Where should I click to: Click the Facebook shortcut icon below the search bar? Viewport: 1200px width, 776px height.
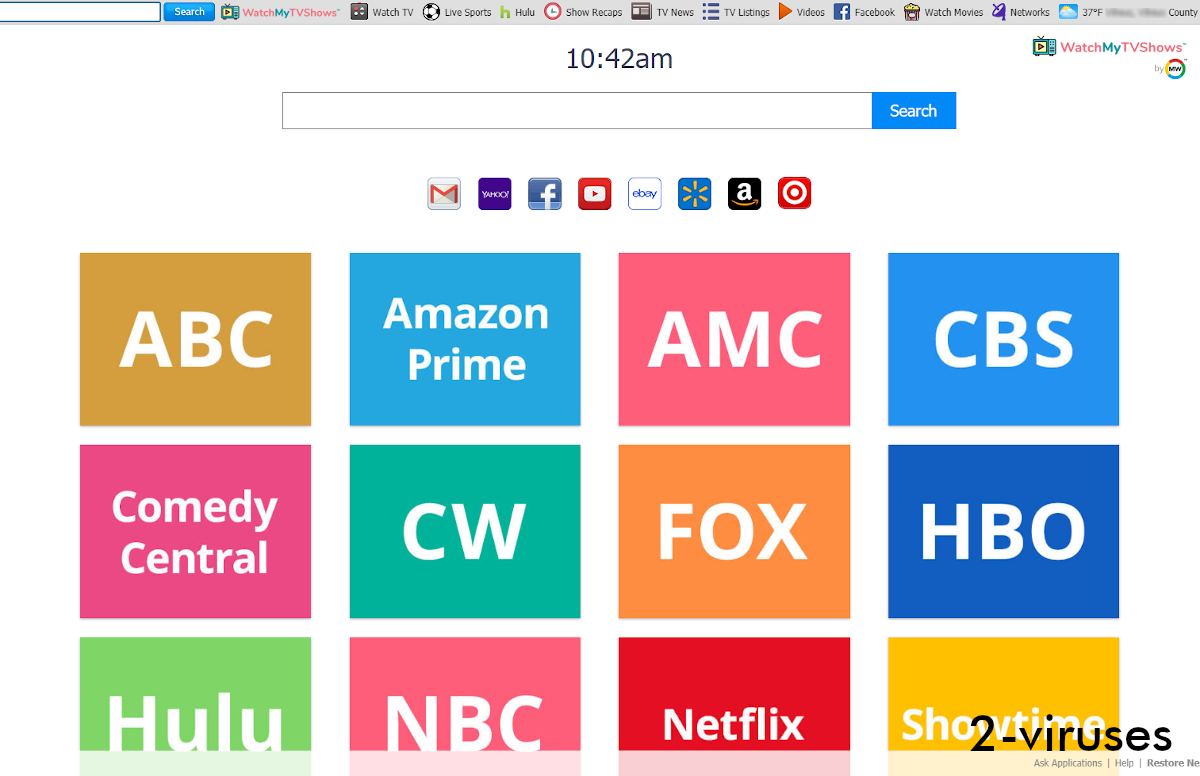[x=544, y=193]
